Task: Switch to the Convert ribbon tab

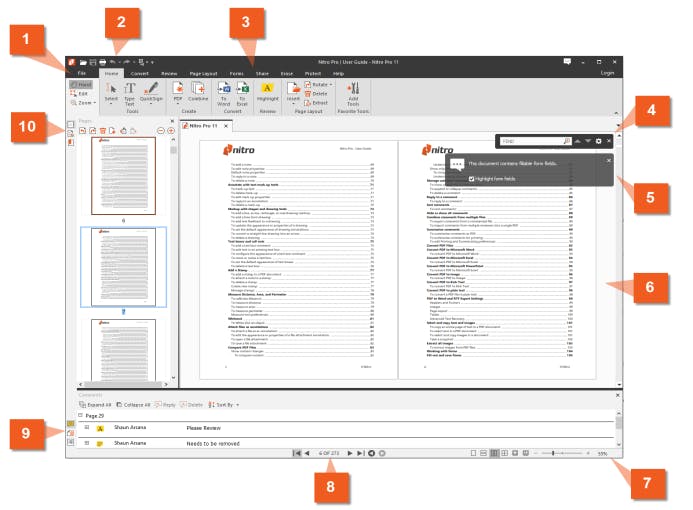Action: pyautogui.click(x=140, y=73)
